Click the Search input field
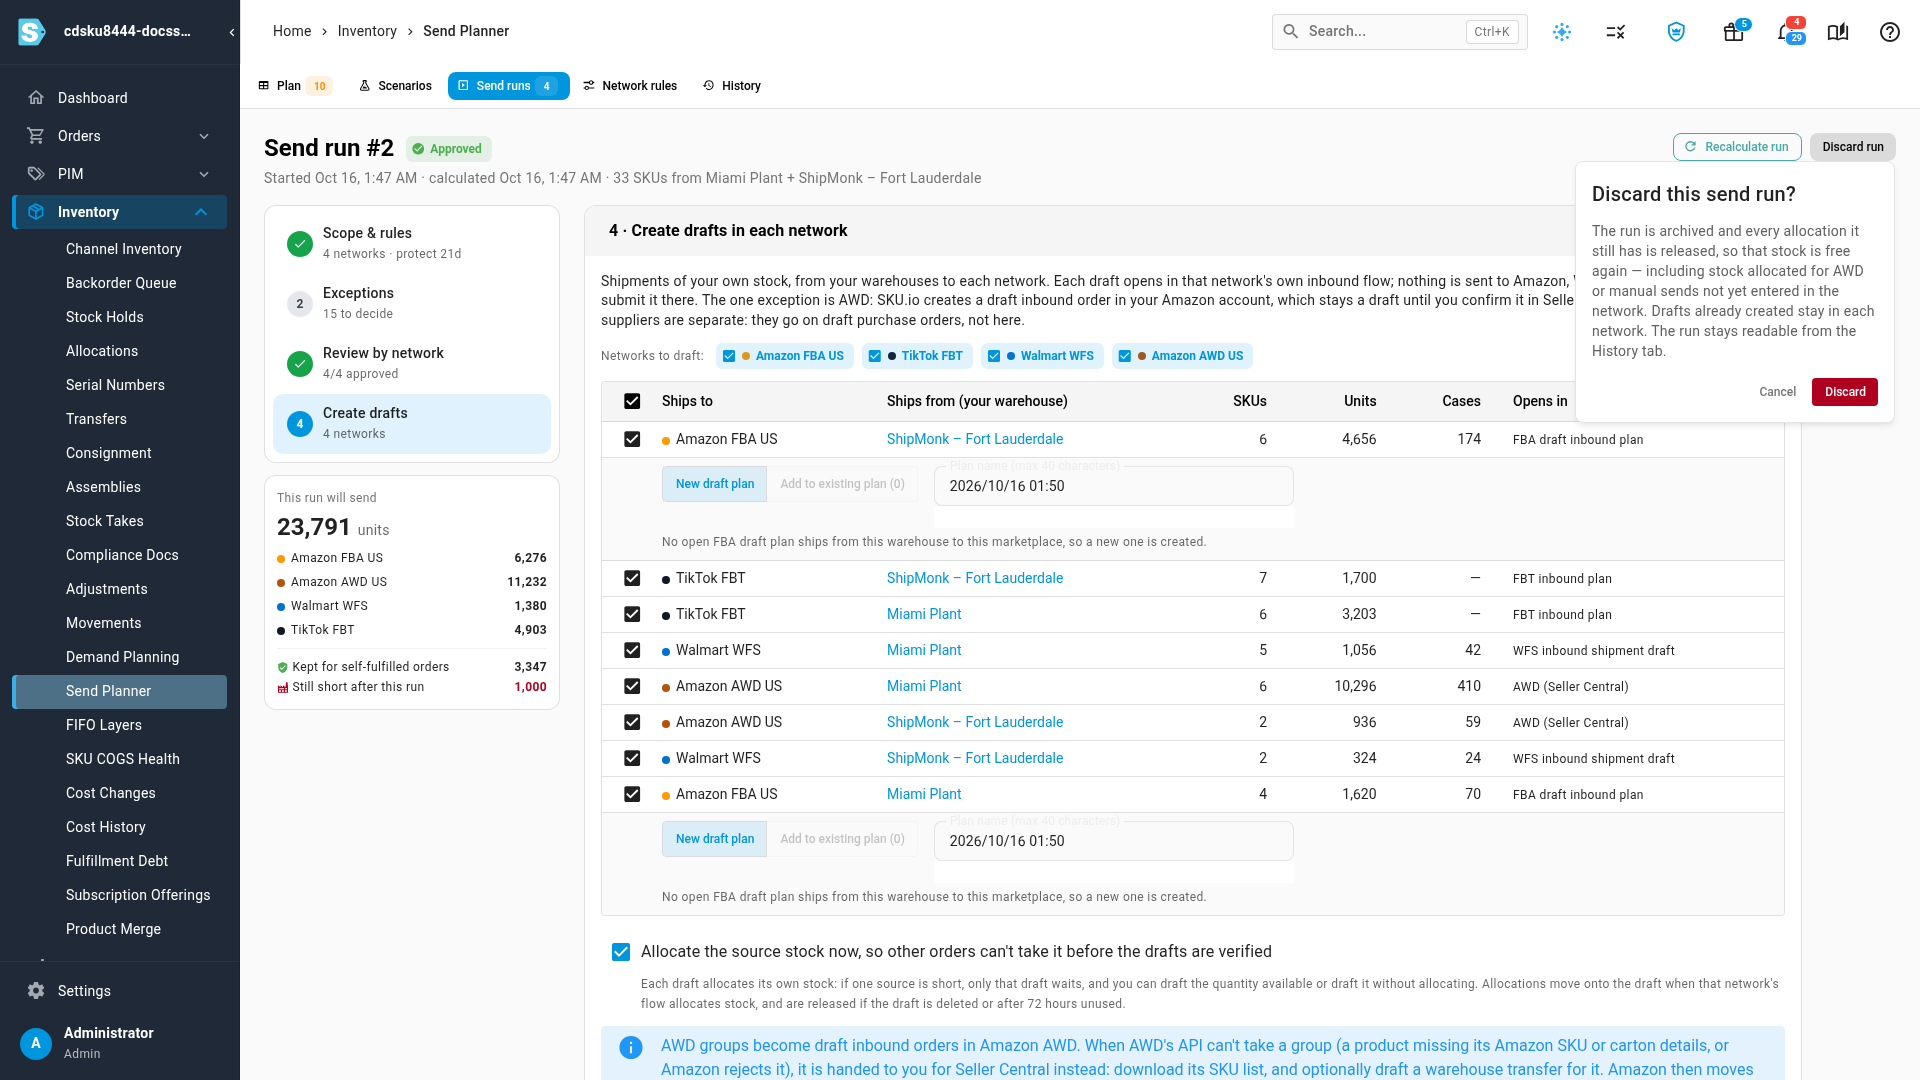The image size is (1920, 1080). (x=1400, y=32)
